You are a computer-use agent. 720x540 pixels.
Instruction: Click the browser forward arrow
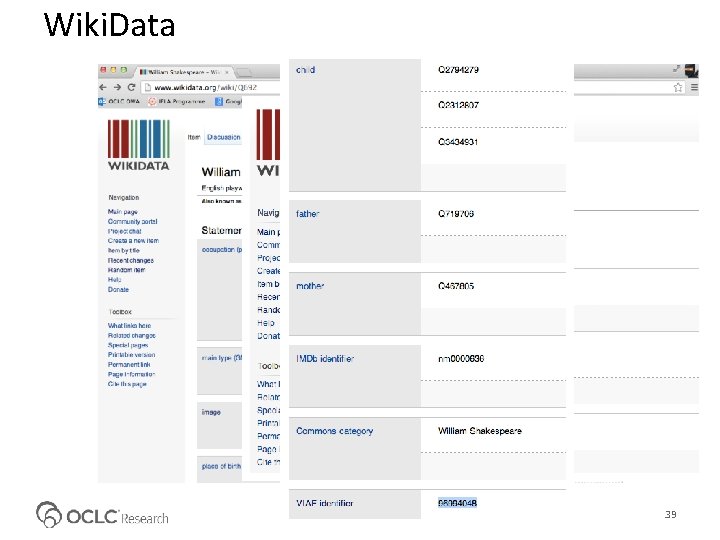pos(117,87)
